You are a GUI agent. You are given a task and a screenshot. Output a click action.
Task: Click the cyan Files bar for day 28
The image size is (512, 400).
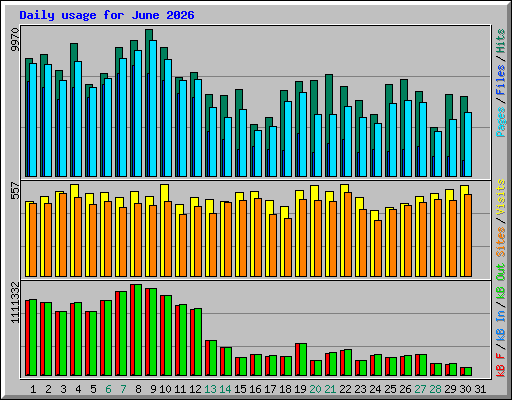(438, 154)
